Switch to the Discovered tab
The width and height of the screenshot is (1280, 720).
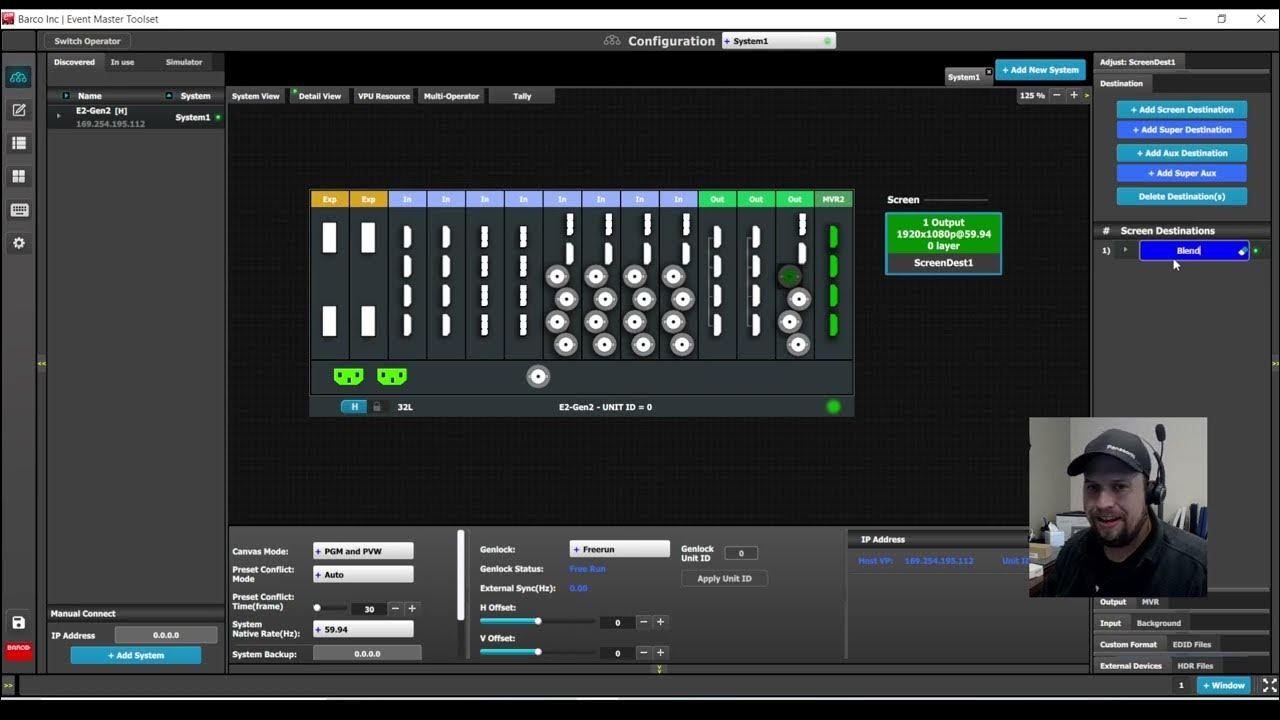click(x=74, y=62)
